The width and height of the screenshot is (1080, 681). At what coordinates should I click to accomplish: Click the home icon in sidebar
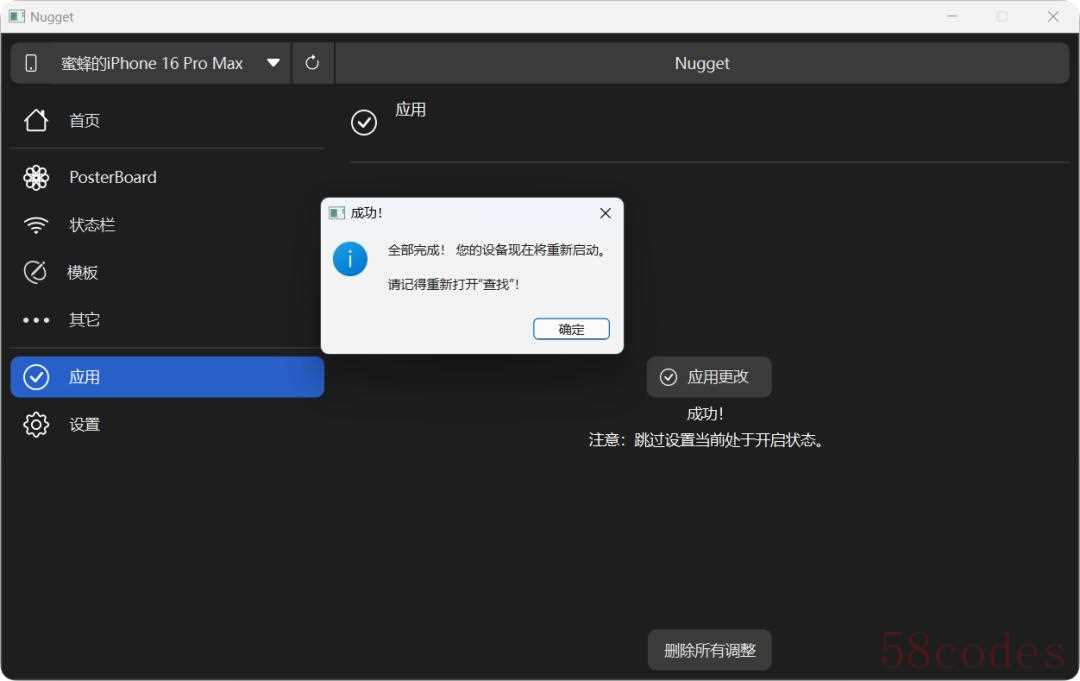point(36,121)
